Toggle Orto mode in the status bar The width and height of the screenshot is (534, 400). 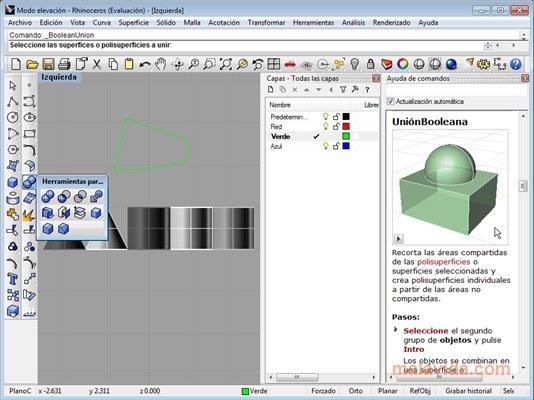pos(356,391)
